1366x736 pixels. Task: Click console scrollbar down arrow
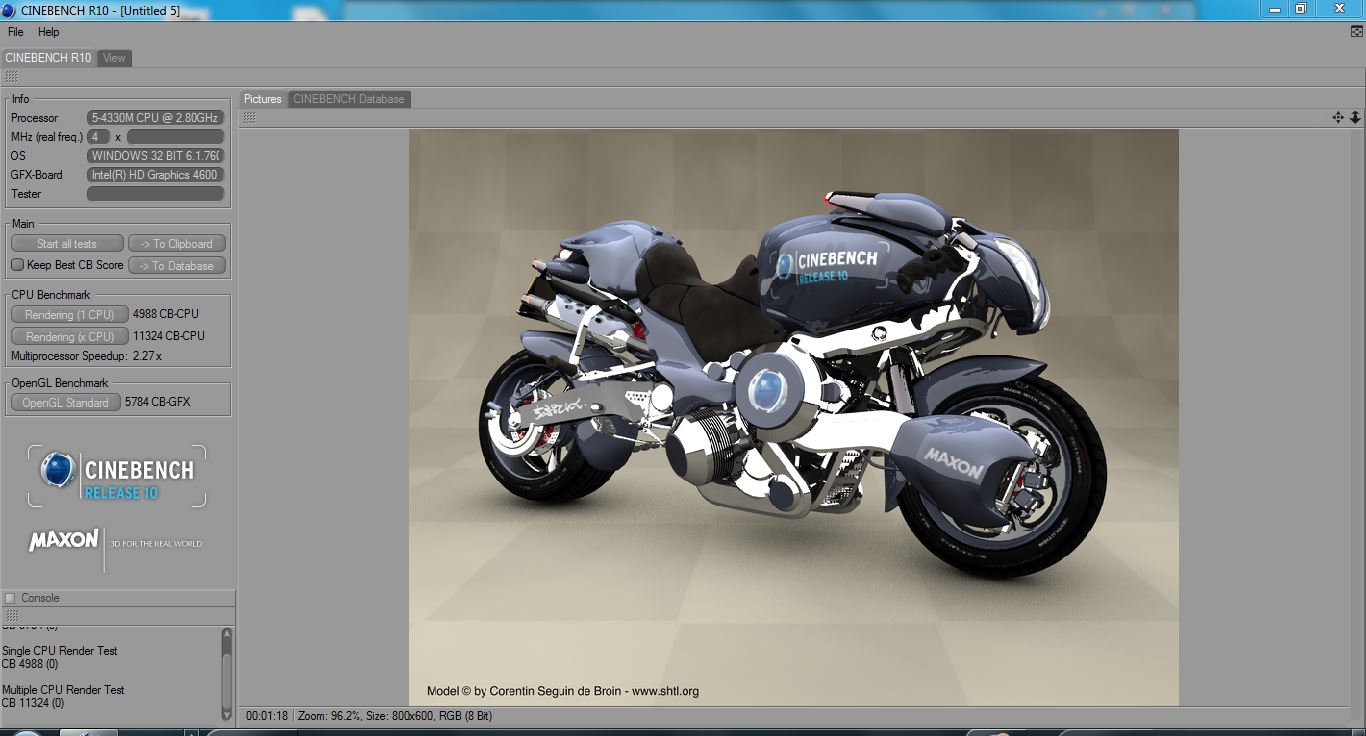pyautogui.click(x=227, y=714)
